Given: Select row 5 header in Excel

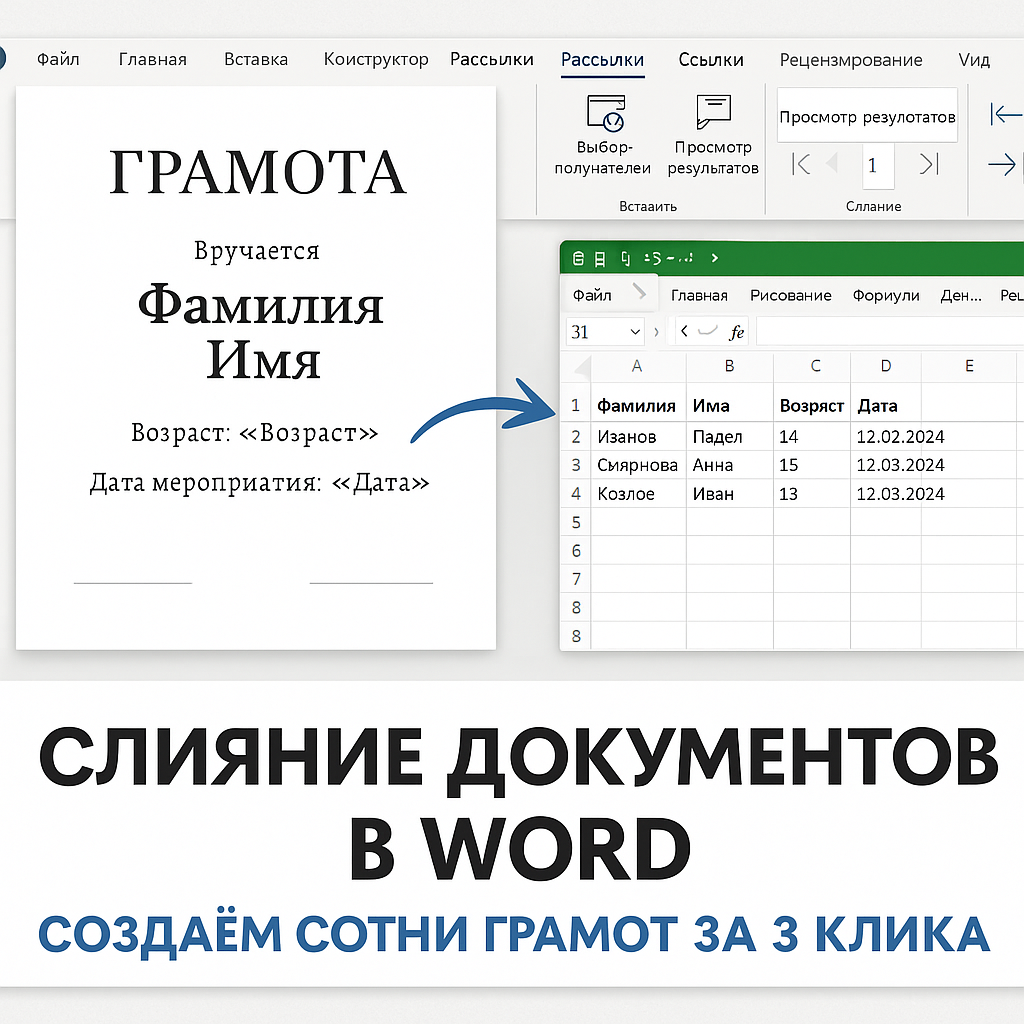Looking at the screenshot, I should (x=576, y=522).
